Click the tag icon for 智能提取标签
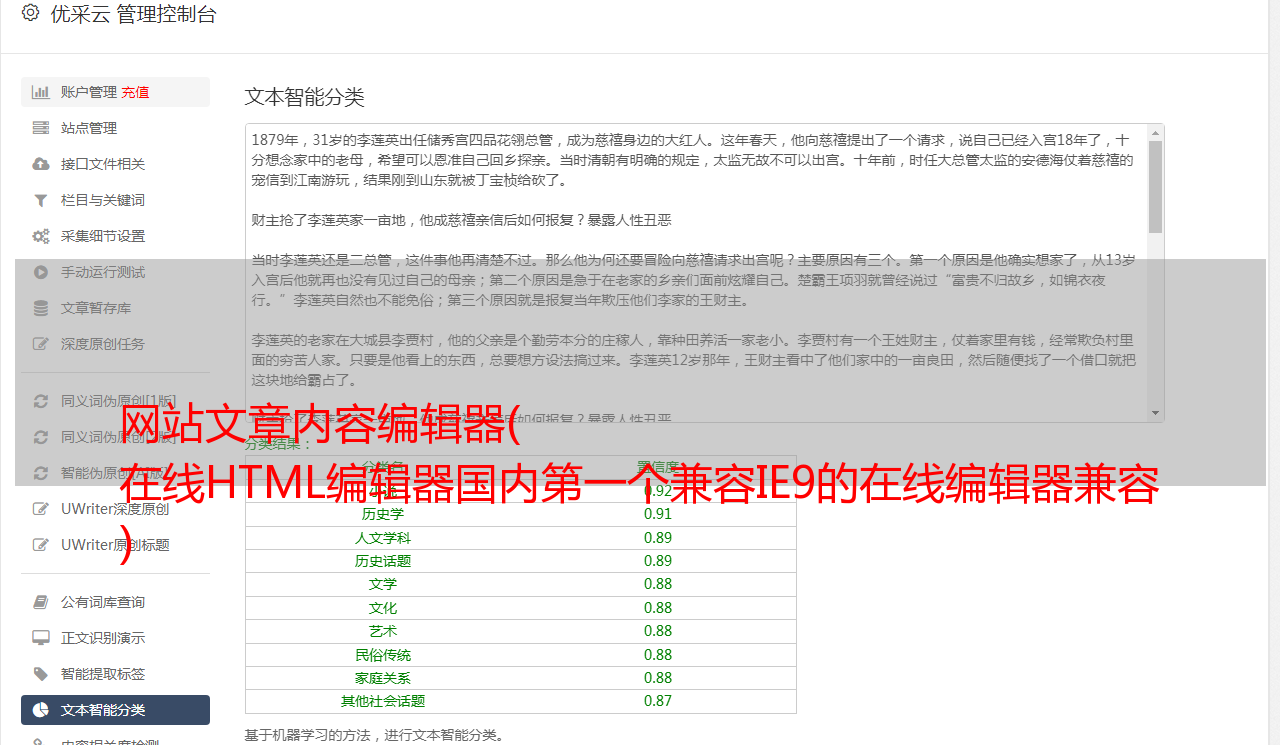The height and width of the screenshot is (745, 1280). [41, 674]
